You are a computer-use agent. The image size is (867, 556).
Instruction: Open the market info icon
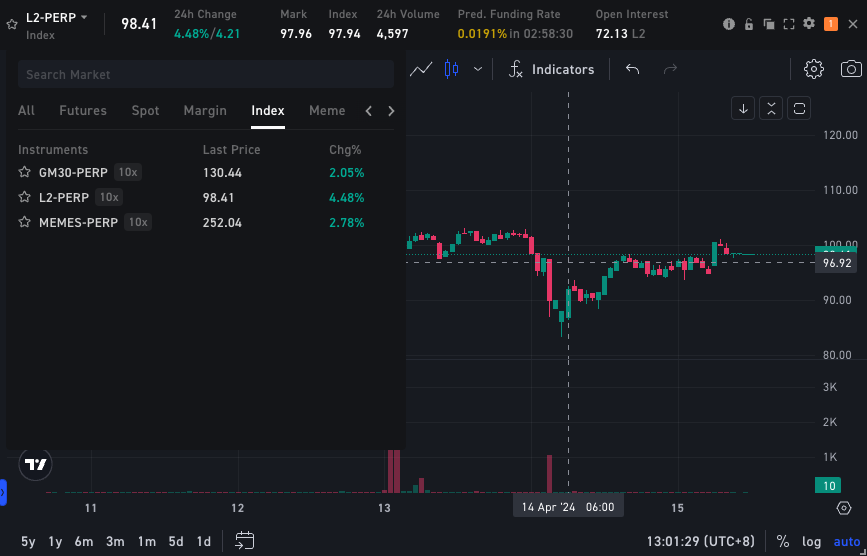click(729, 24)
